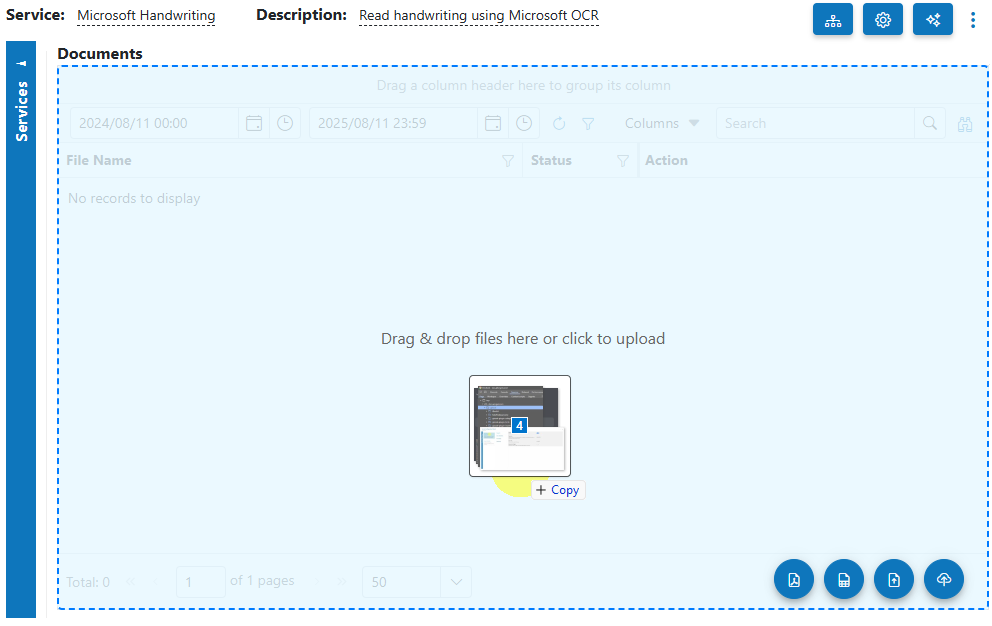Open the three-dot more options menu
The height and width of the screenshot is (626, 992).
coord(972,20)
